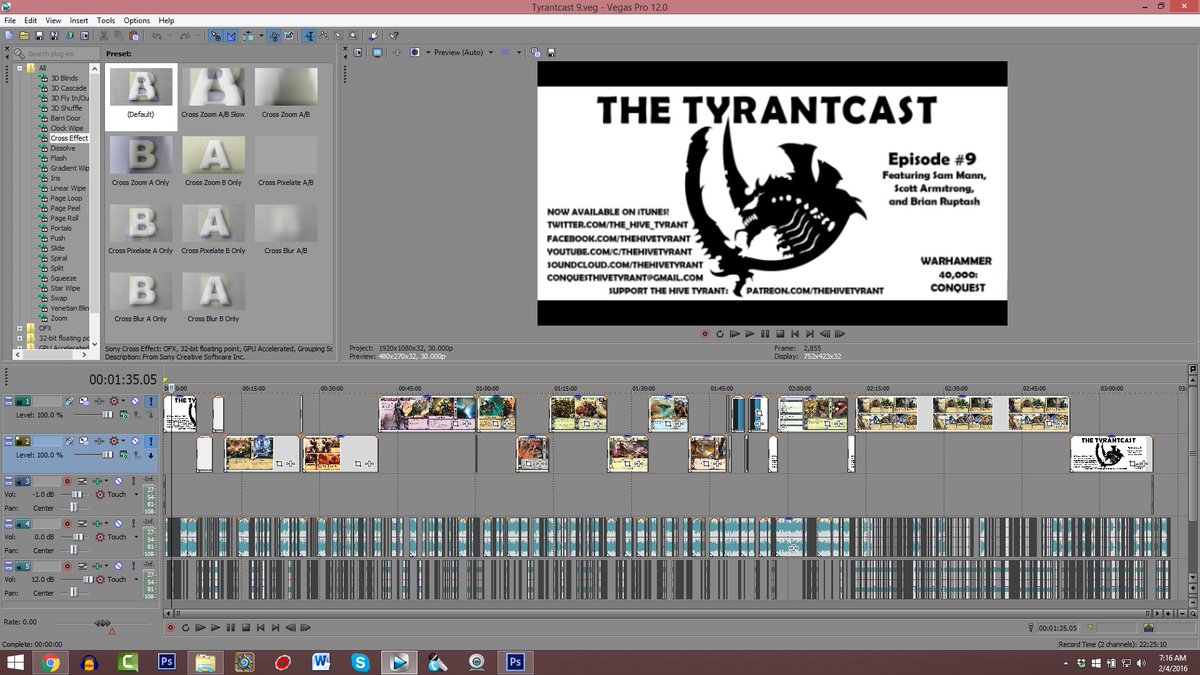The width and height of the screenshot is (1200, 675).
Task: Click track 3 automation settings gear icon
Action: tap(100, 494)
